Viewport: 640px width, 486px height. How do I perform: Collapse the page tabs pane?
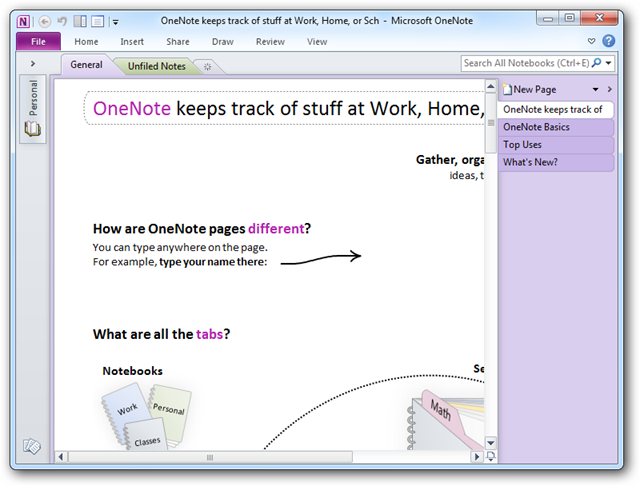tap(609, 89)
